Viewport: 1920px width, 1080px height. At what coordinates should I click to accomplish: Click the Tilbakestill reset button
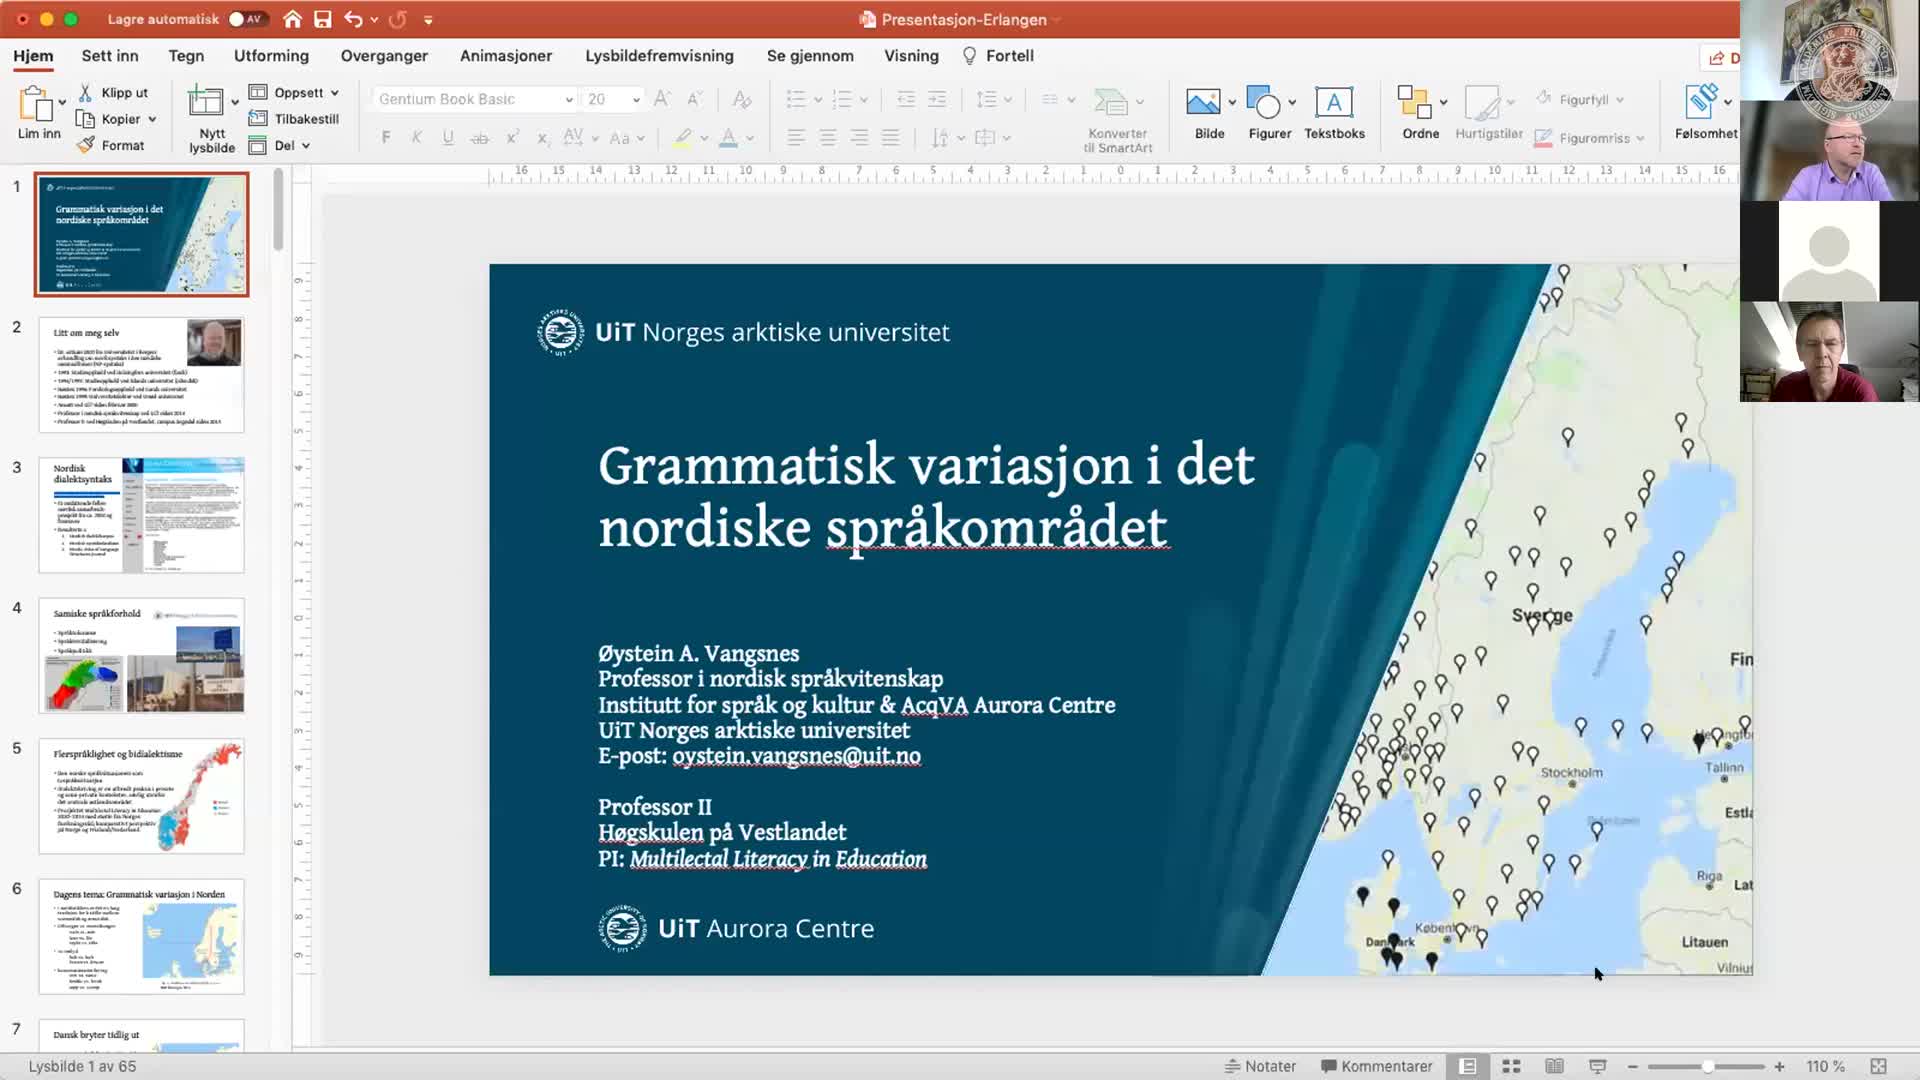[296, 119]
